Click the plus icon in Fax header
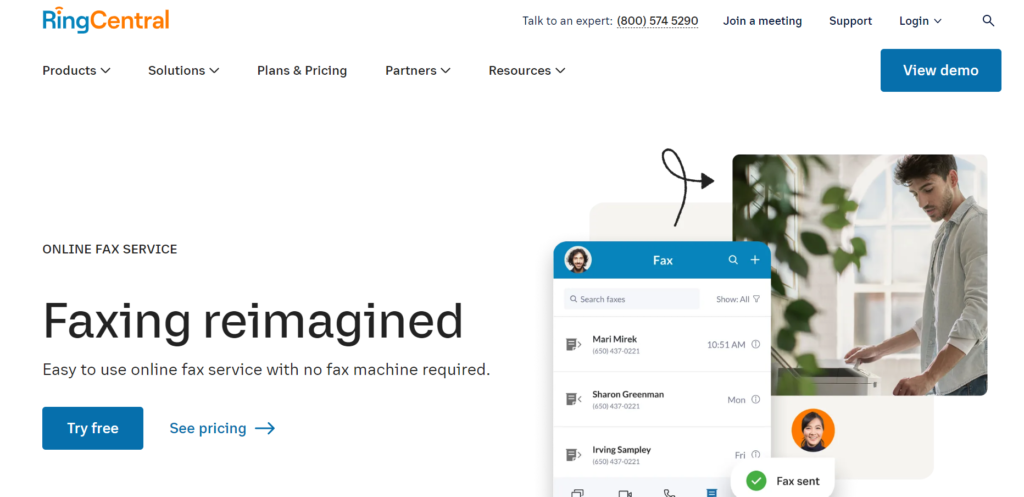Image resolution: width=1024 pixels, height=497 pixels. tap(755, 260)
